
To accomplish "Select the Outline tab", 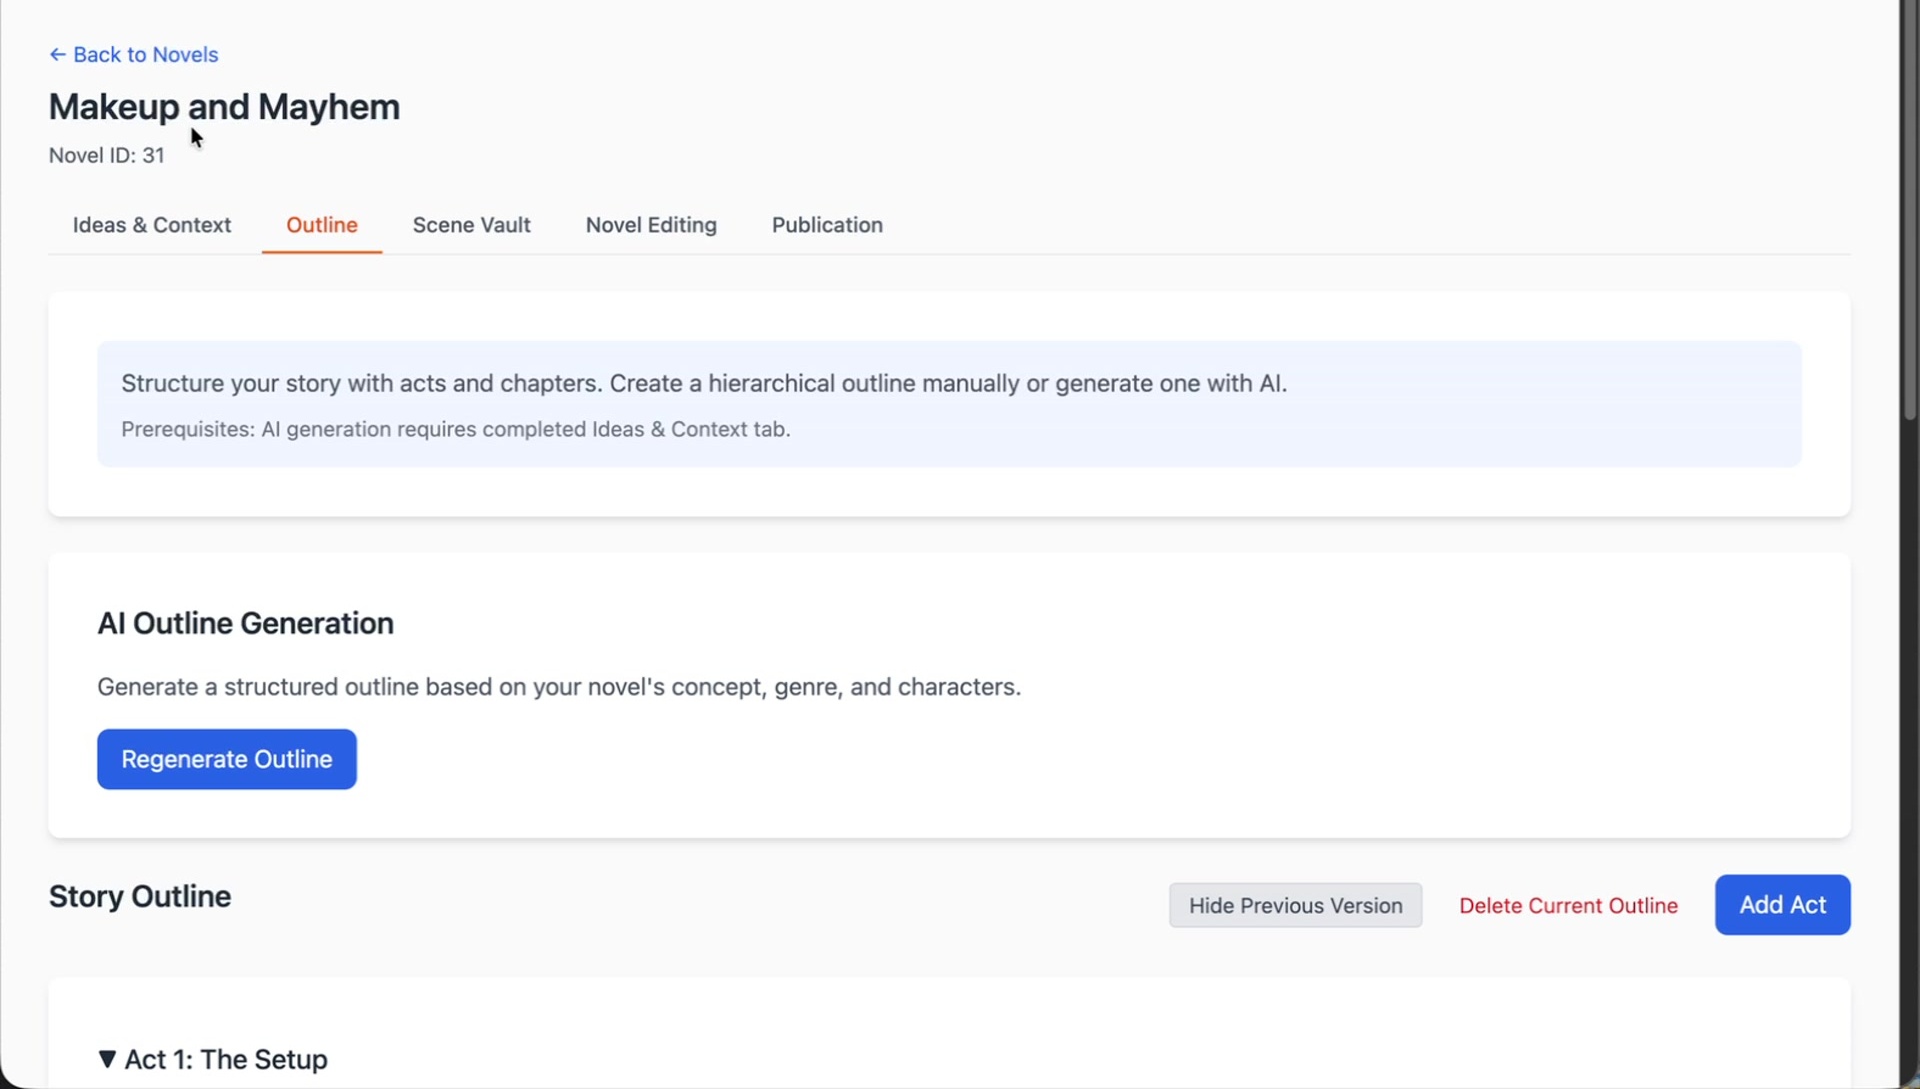I will (321, 225).
